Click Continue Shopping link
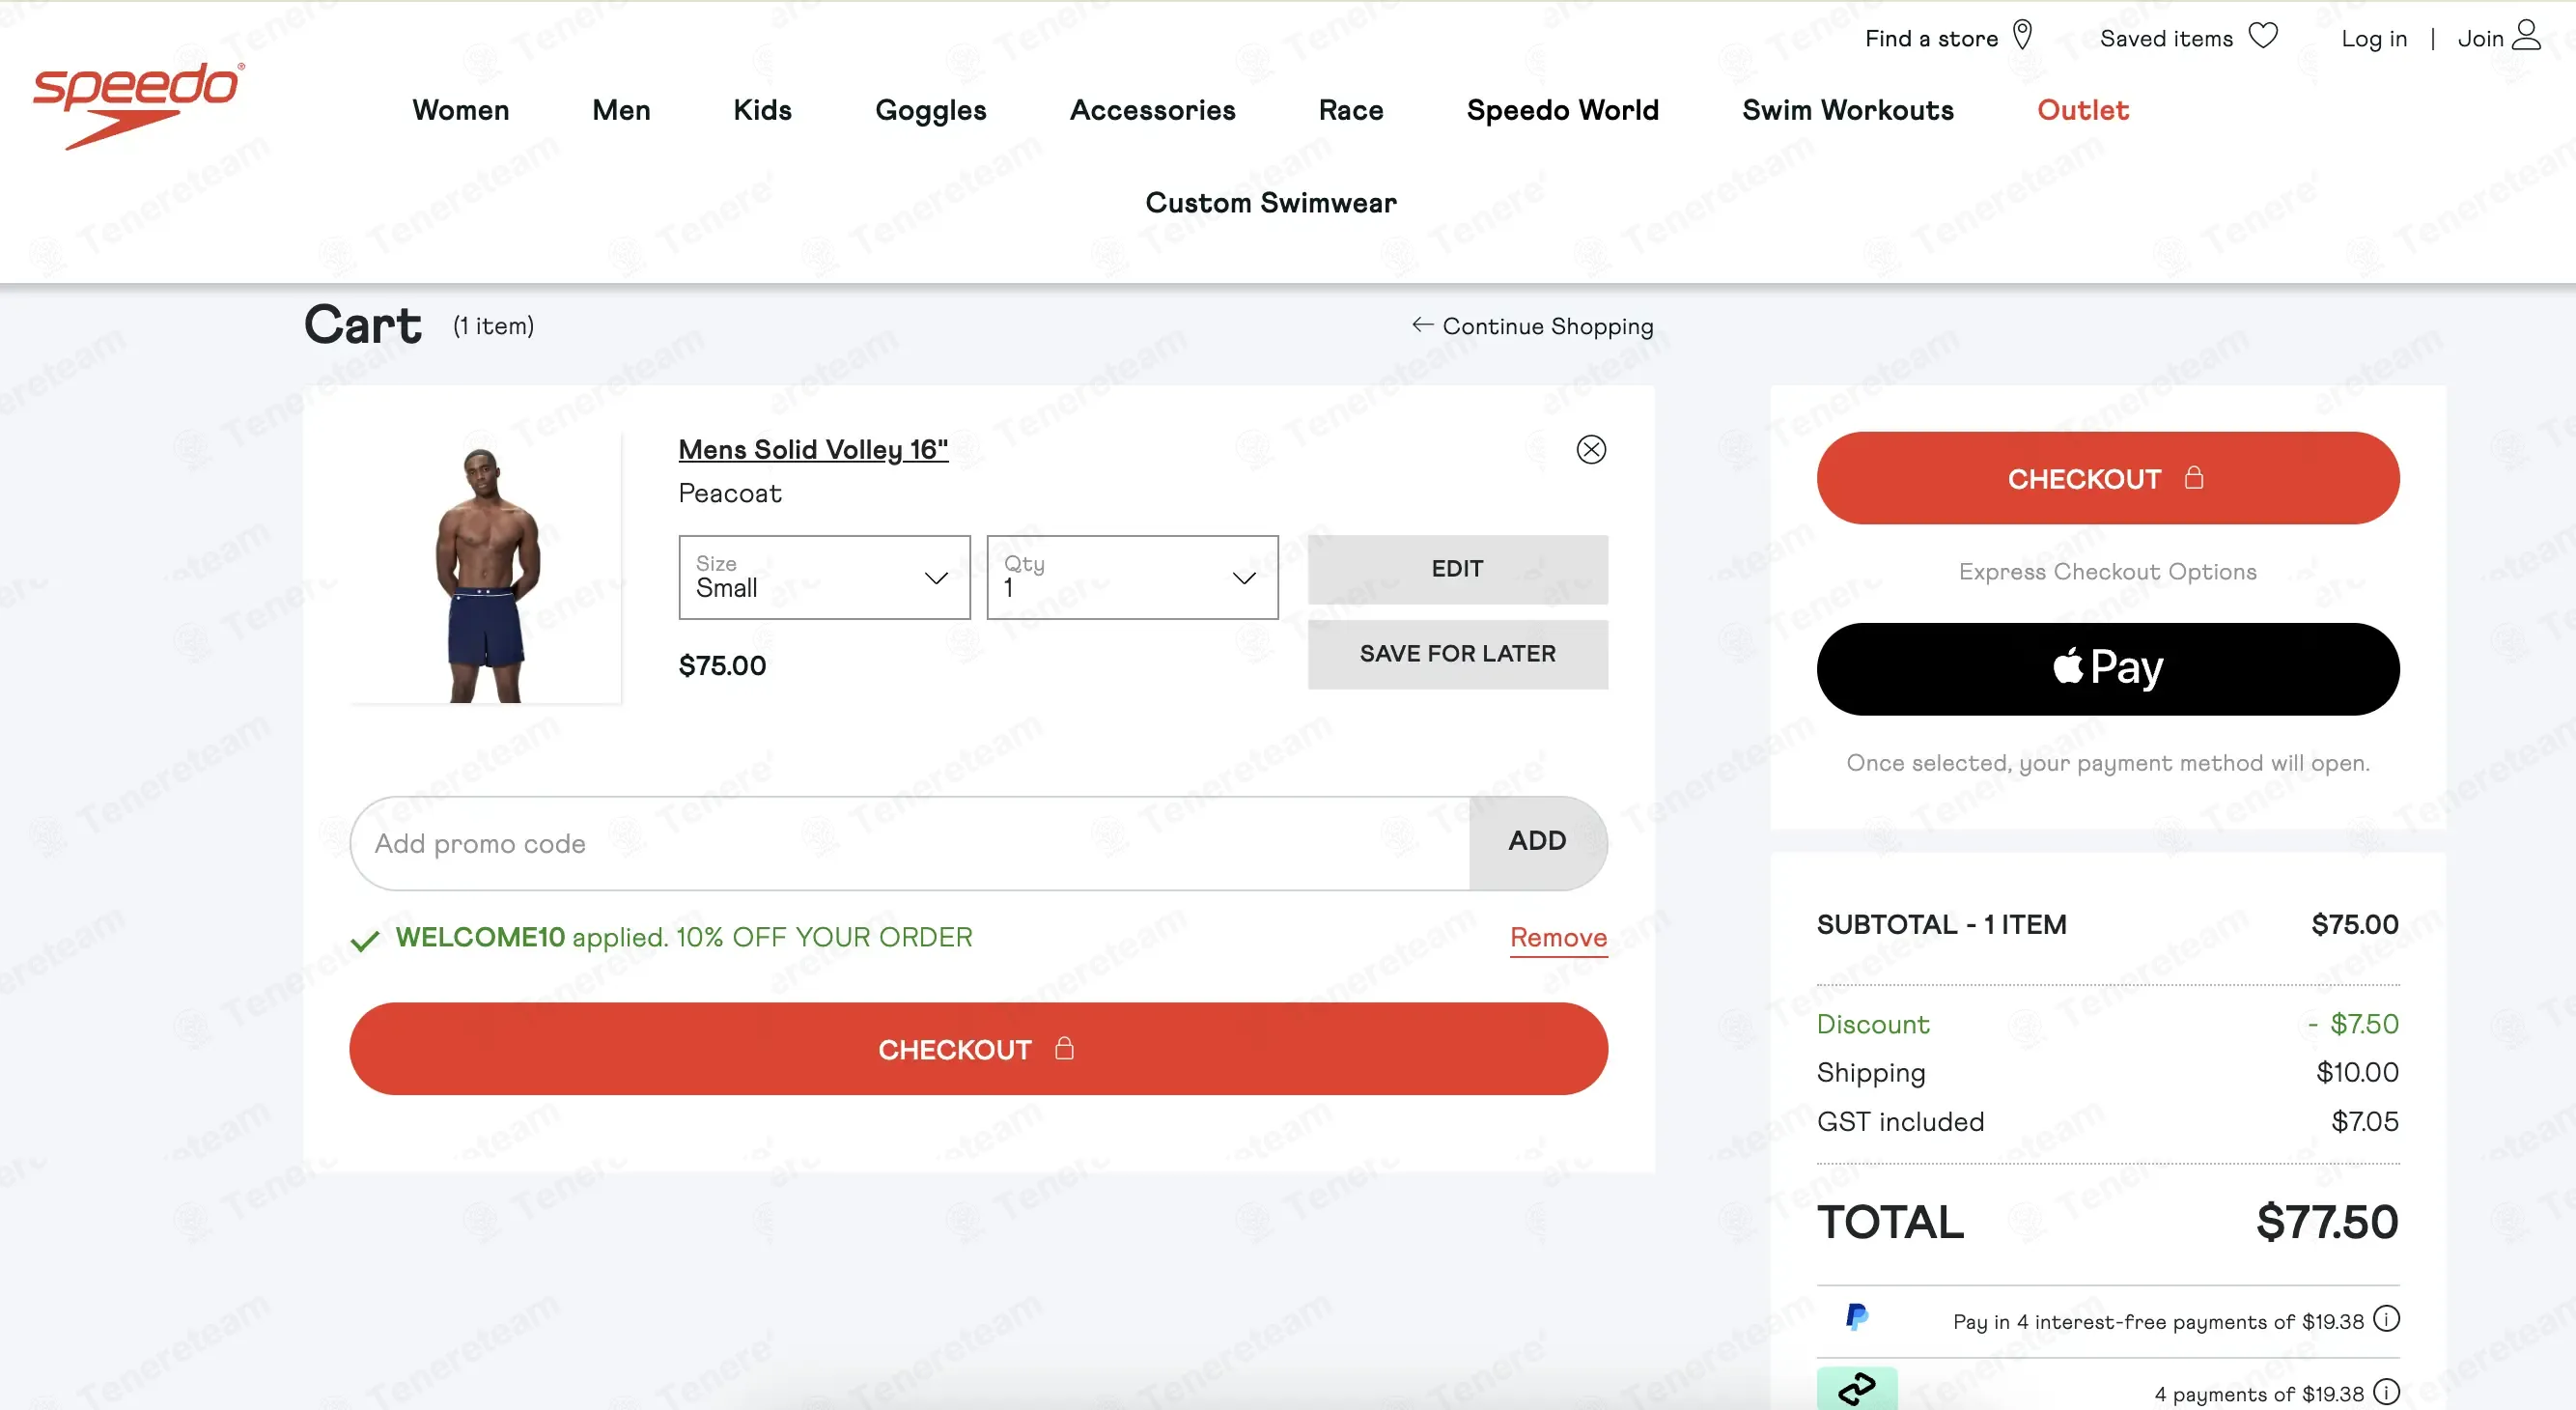2576x1410 pixels. click(x=1548, y=326)
